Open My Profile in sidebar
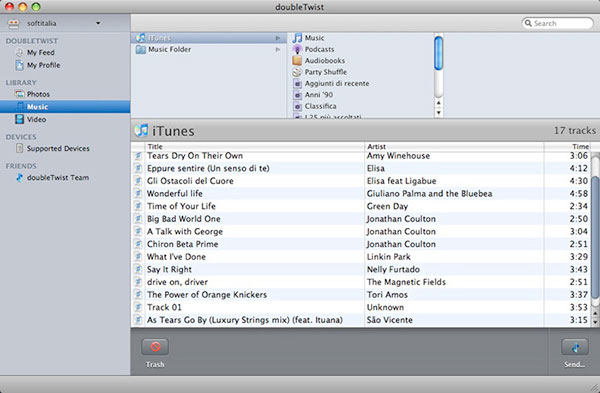The height and width of the screenshot is (393, 600). coord(43,65)
